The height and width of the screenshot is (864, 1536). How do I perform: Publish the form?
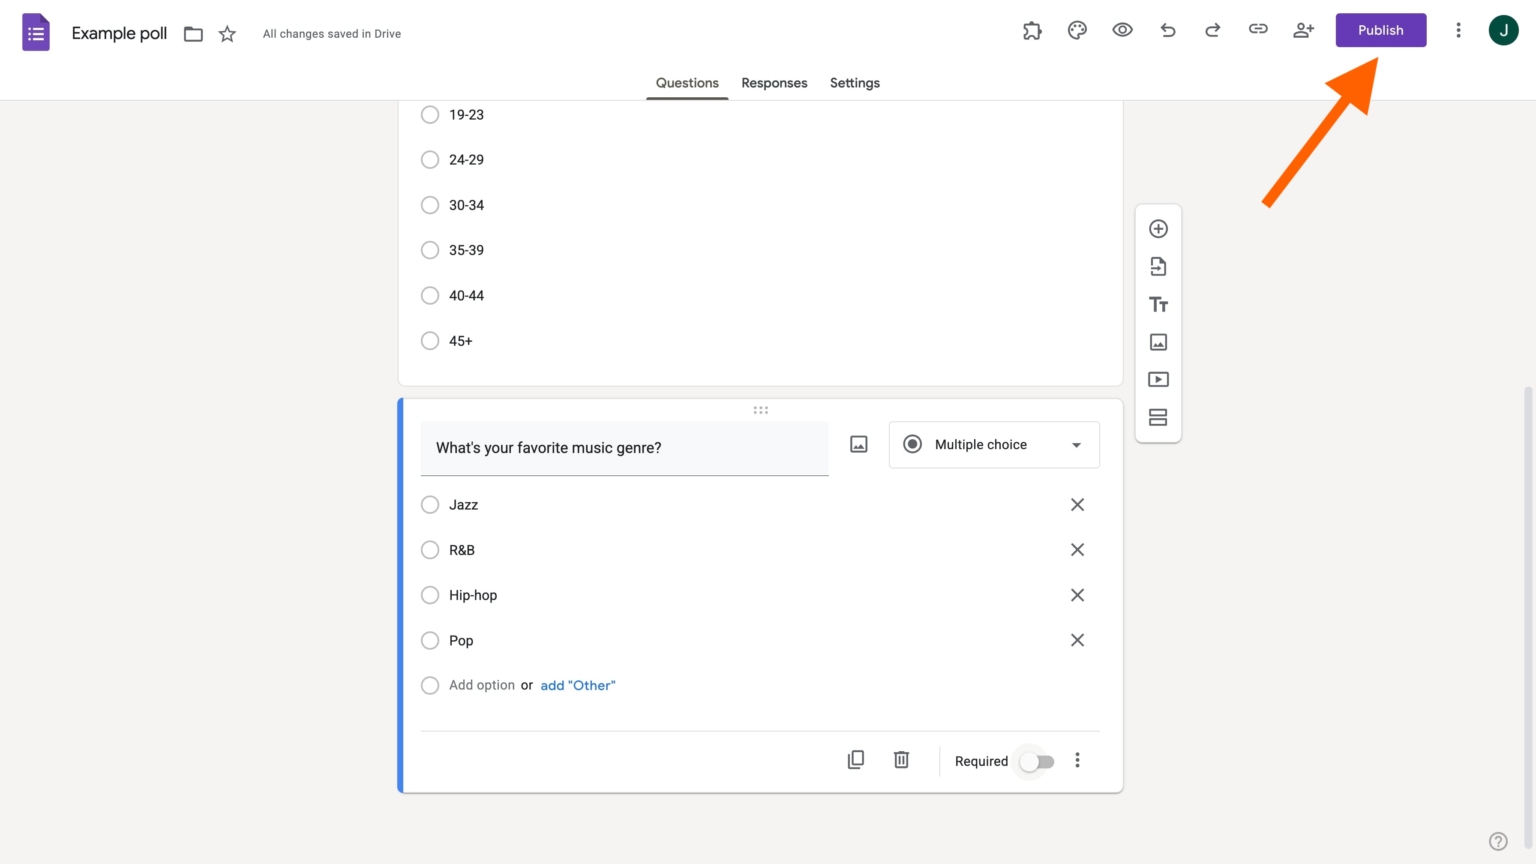[x=1381, y=30]
